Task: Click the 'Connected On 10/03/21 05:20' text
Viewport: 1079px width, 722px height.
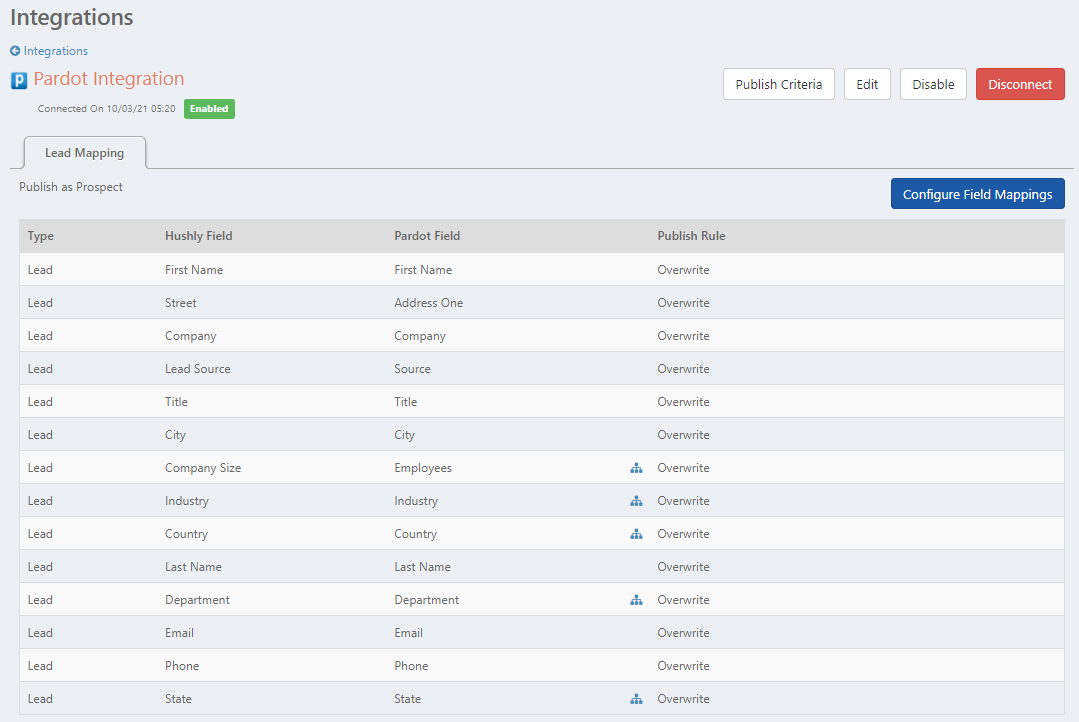Action: (x=107, y=109)
